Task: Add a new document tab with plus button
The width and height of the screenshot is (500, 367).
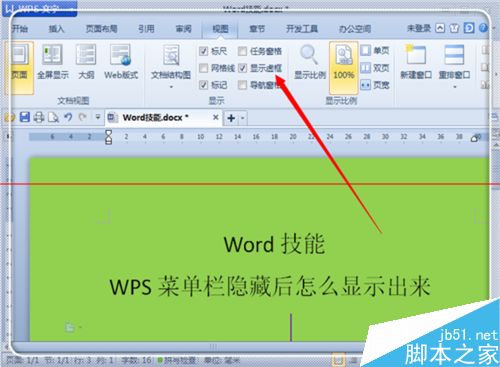Action: pos(231,118)
